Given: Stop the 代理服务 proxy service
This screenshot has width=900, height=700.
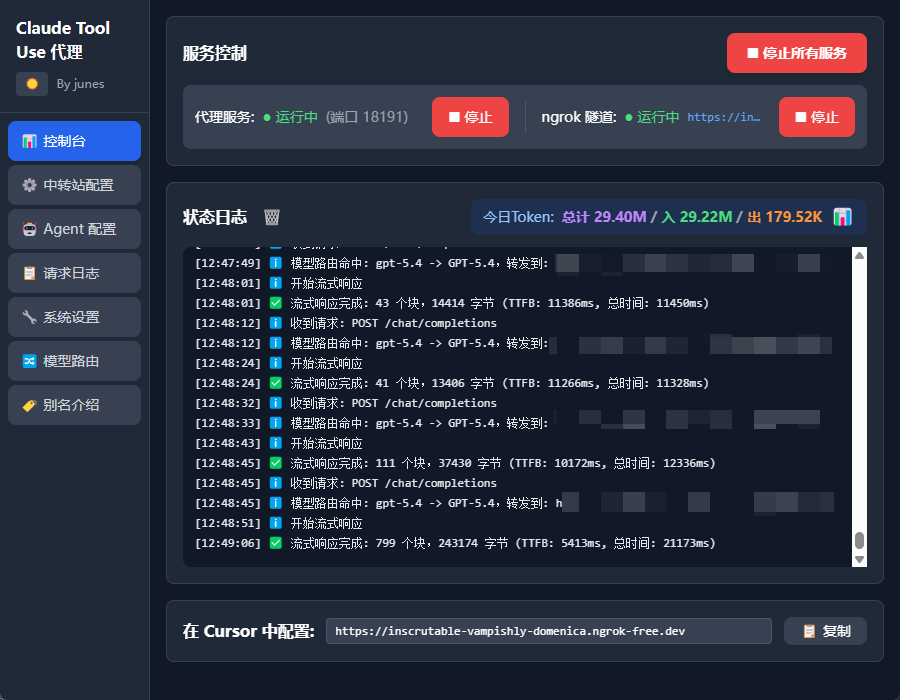Looking at the screenshot, I should point(470,117).
